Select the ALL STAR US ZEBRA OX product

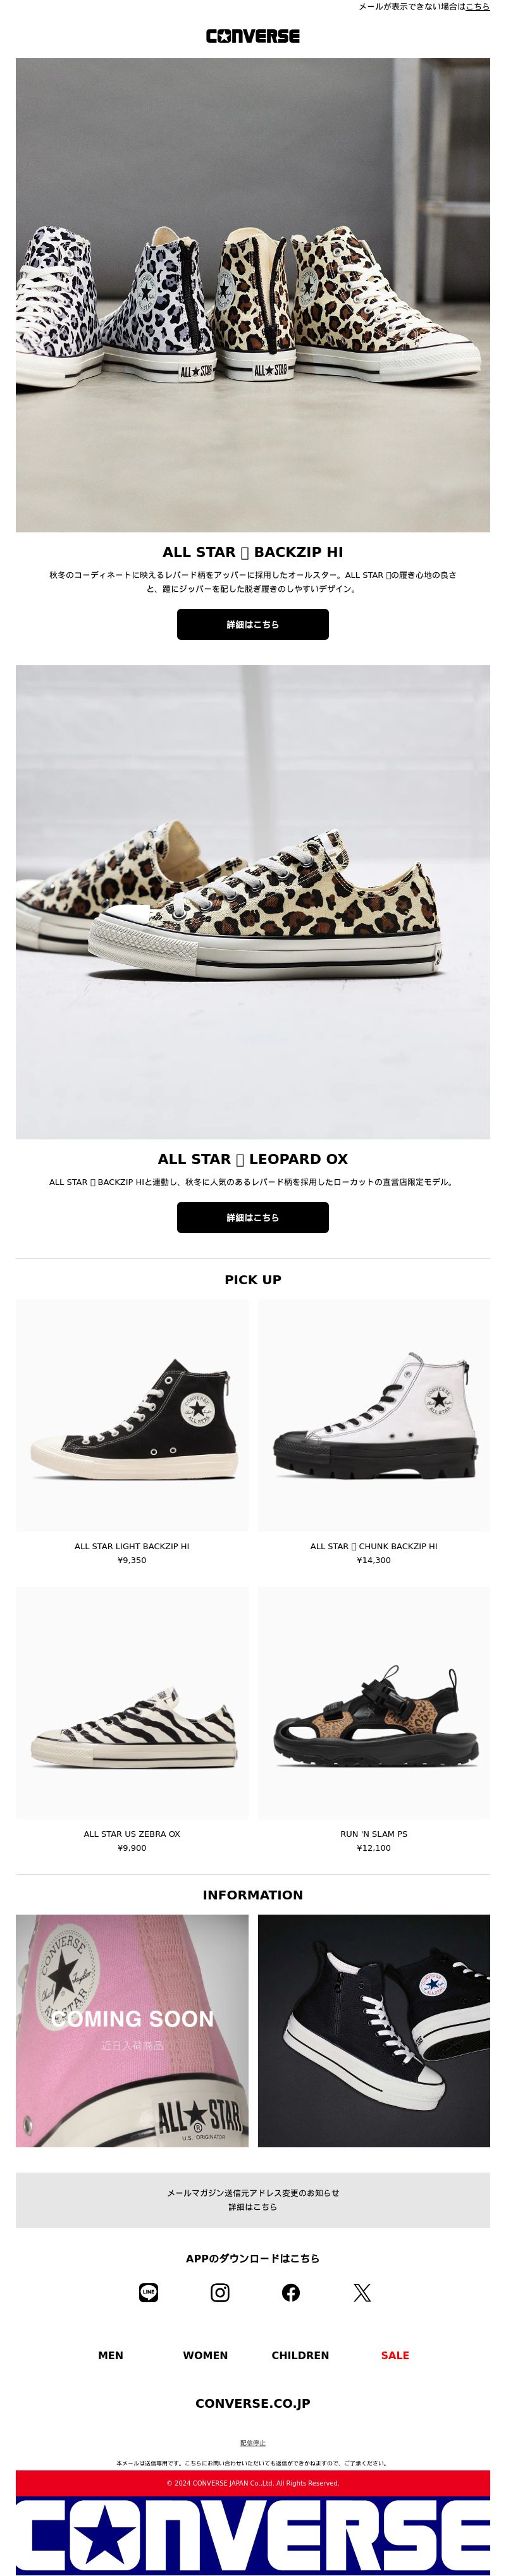click(x=132, y=1703)
